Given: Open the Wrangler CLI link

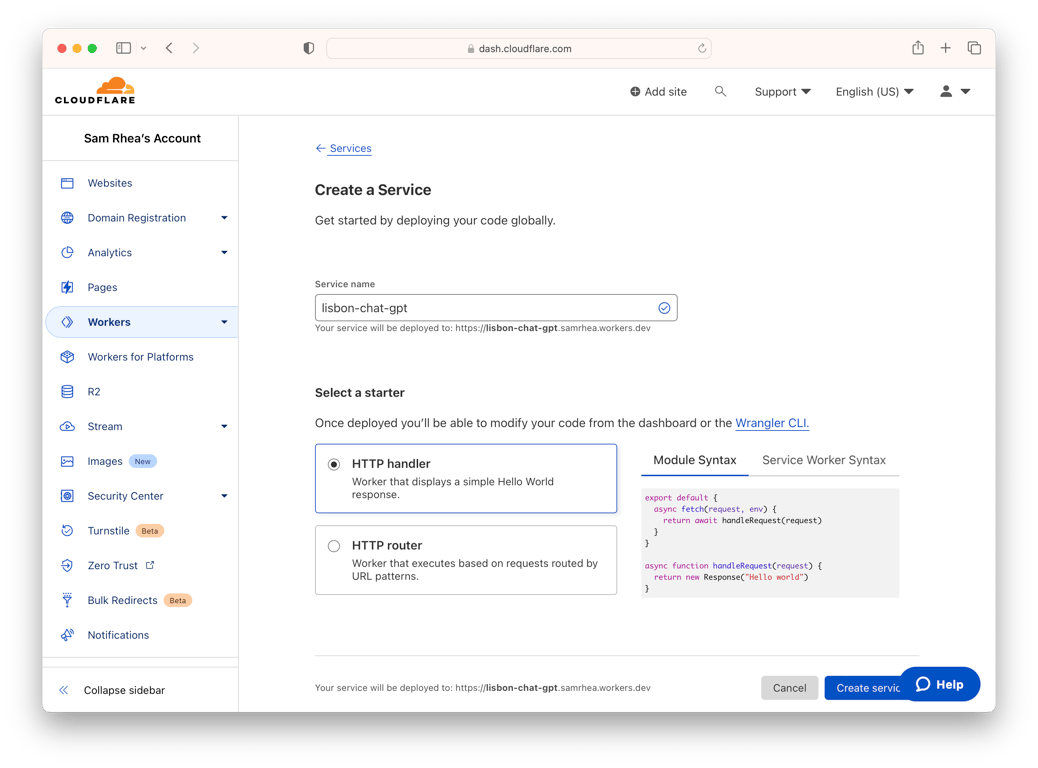Looking at the screenshot, I should click(771, 423).
